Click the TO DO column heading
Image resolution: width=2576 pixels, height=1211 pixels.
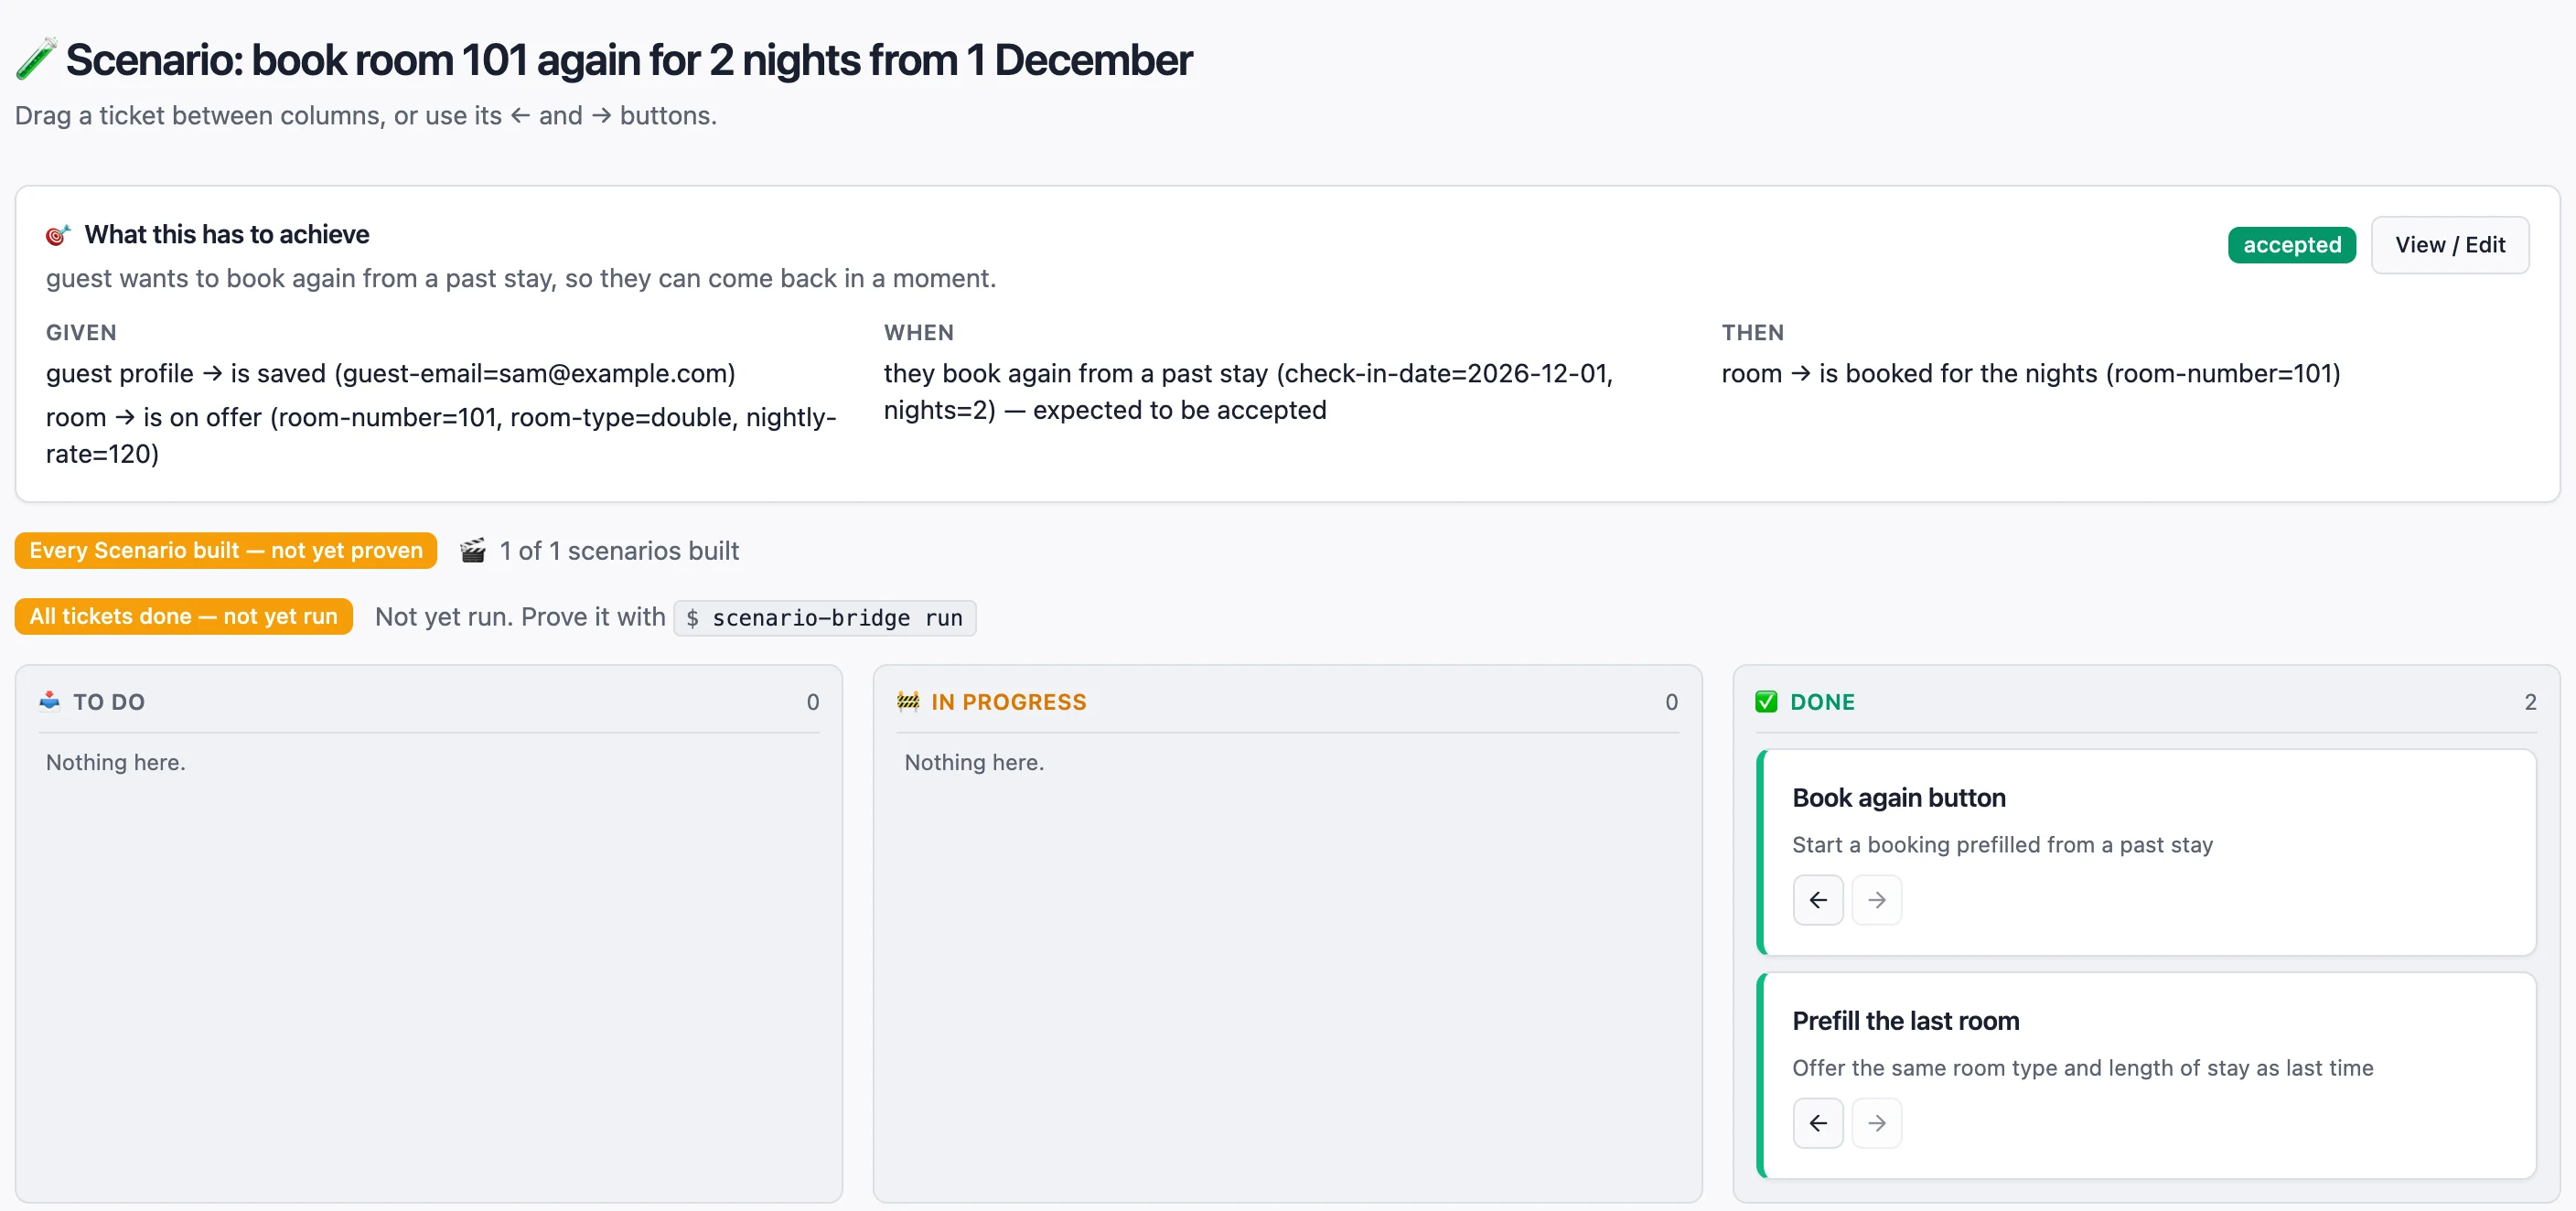(109, 702)
